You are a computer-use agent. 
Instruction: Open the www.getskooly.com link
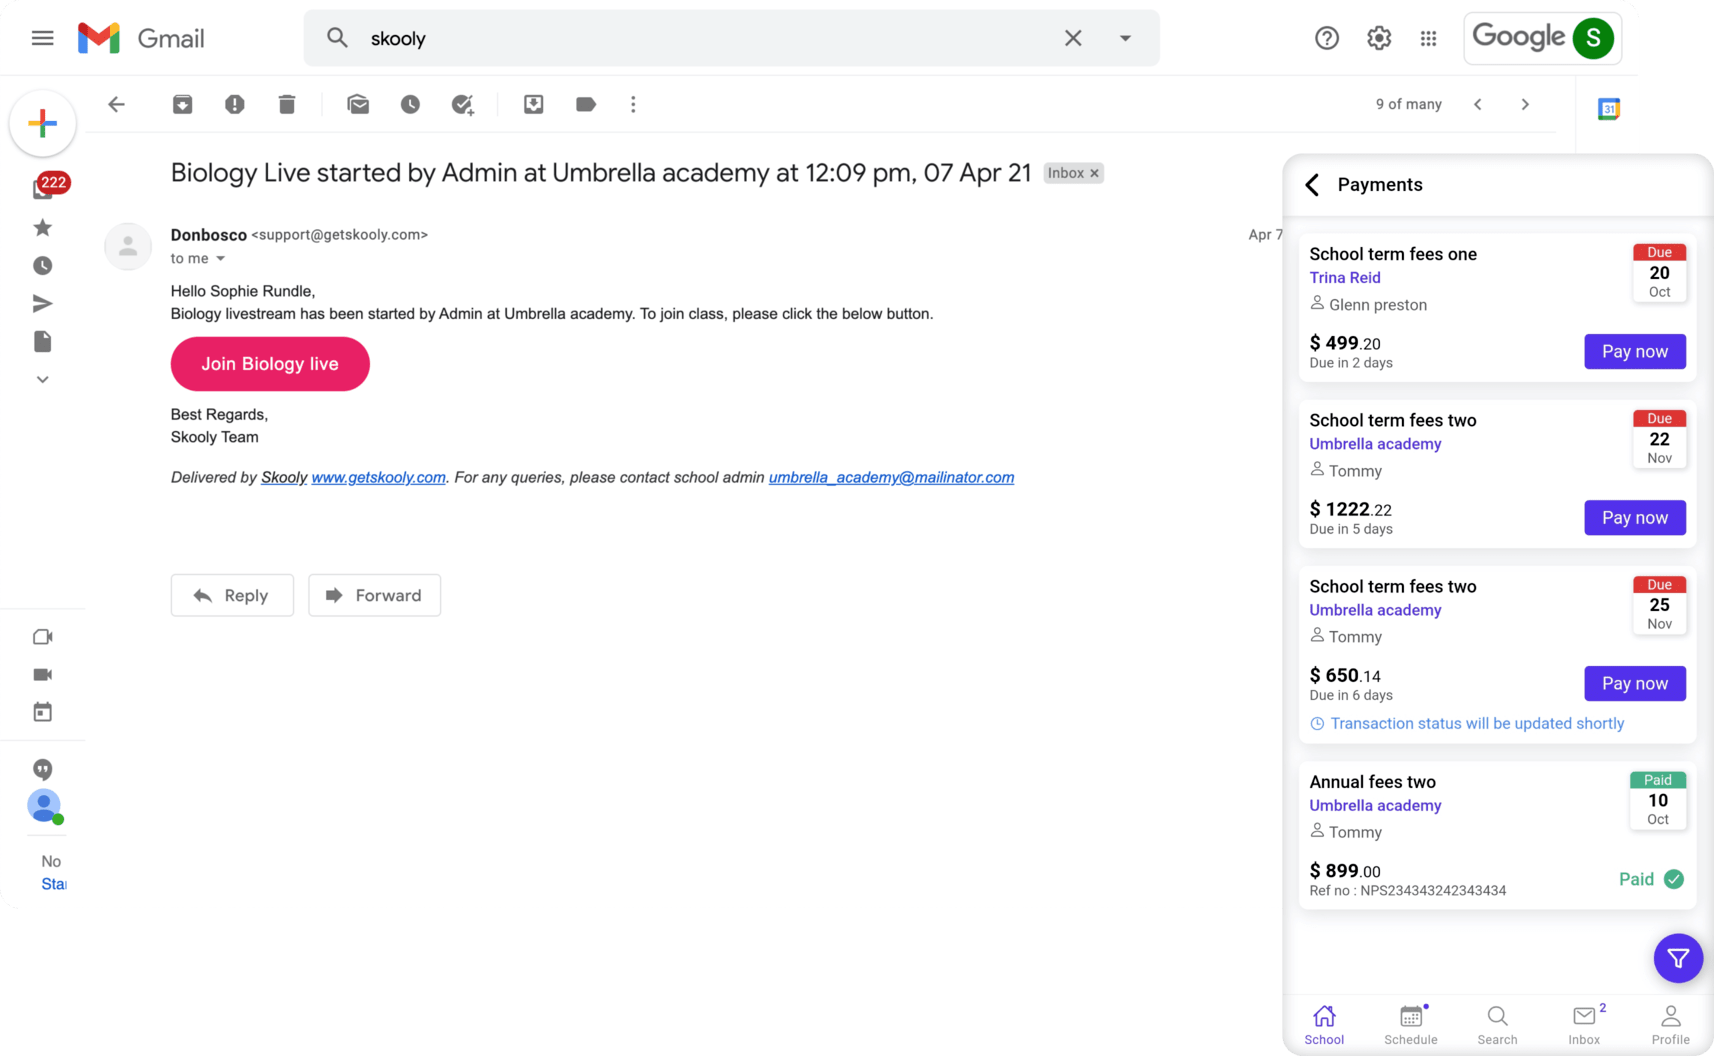point(378,478)
